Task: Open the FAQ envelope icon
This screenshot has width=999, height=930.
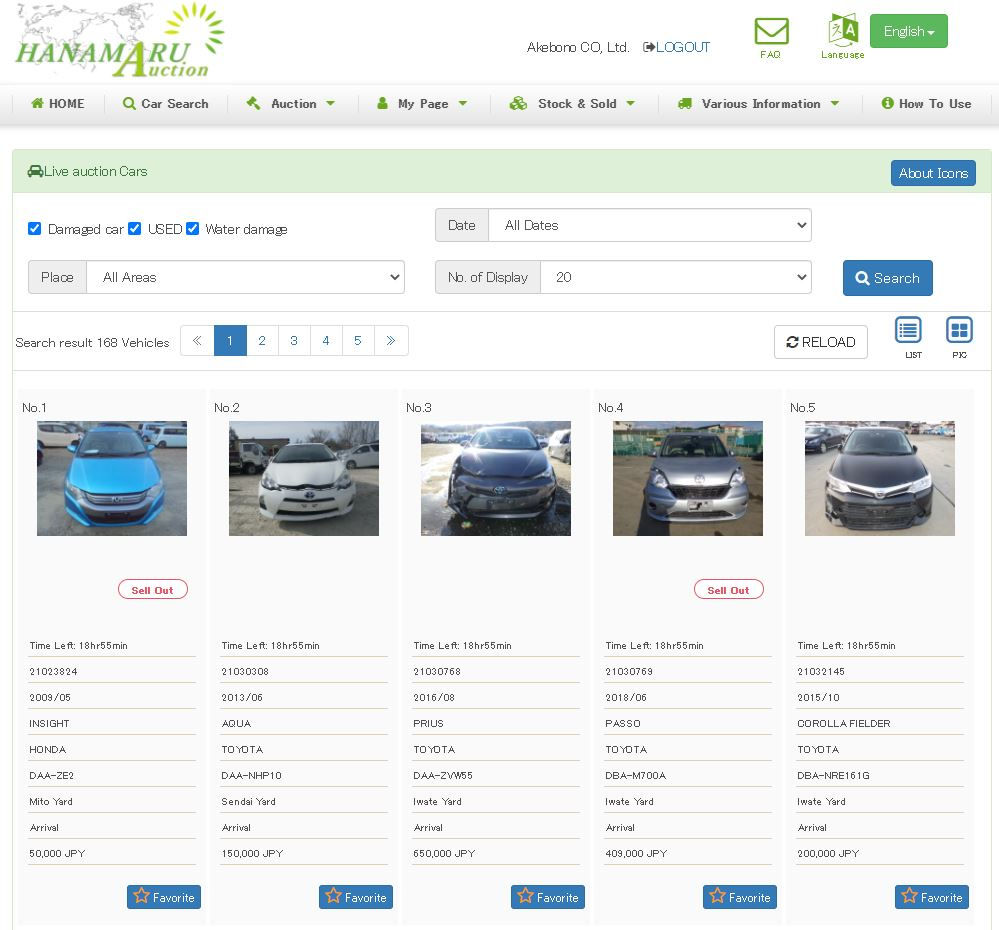Action: point(771,31)
